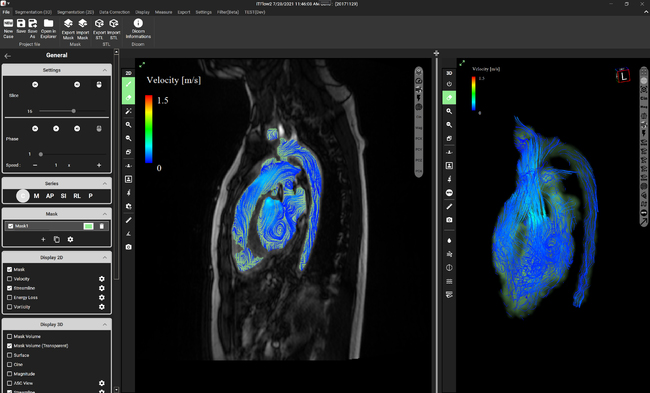Open the Mask1 green color swatch

pos(88,226)
